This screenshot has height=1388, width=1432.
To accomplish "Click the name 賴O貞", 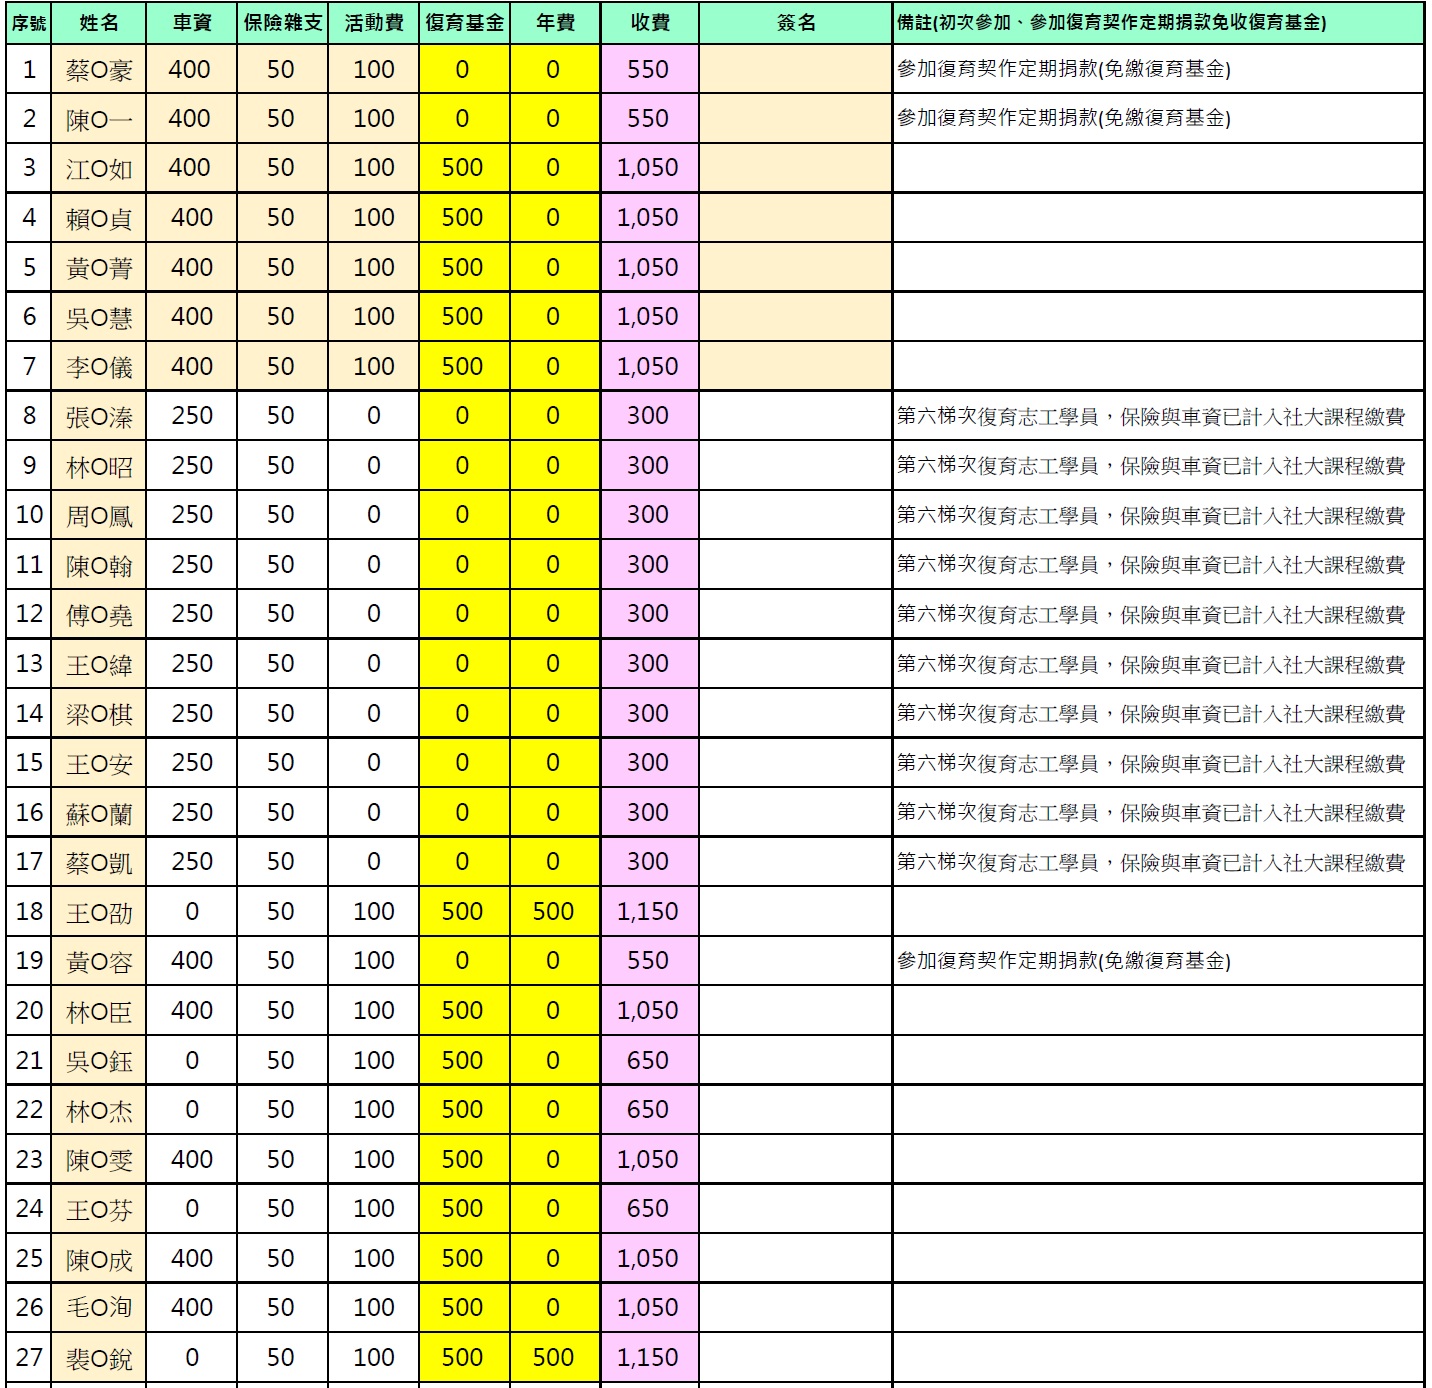I will point(99,218).
